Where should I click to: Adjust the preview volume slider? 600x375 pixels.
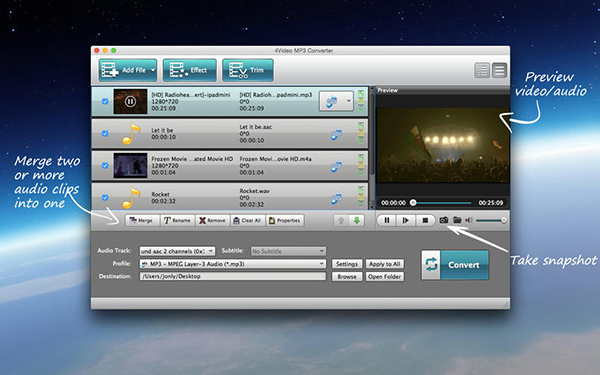point(491,220)
